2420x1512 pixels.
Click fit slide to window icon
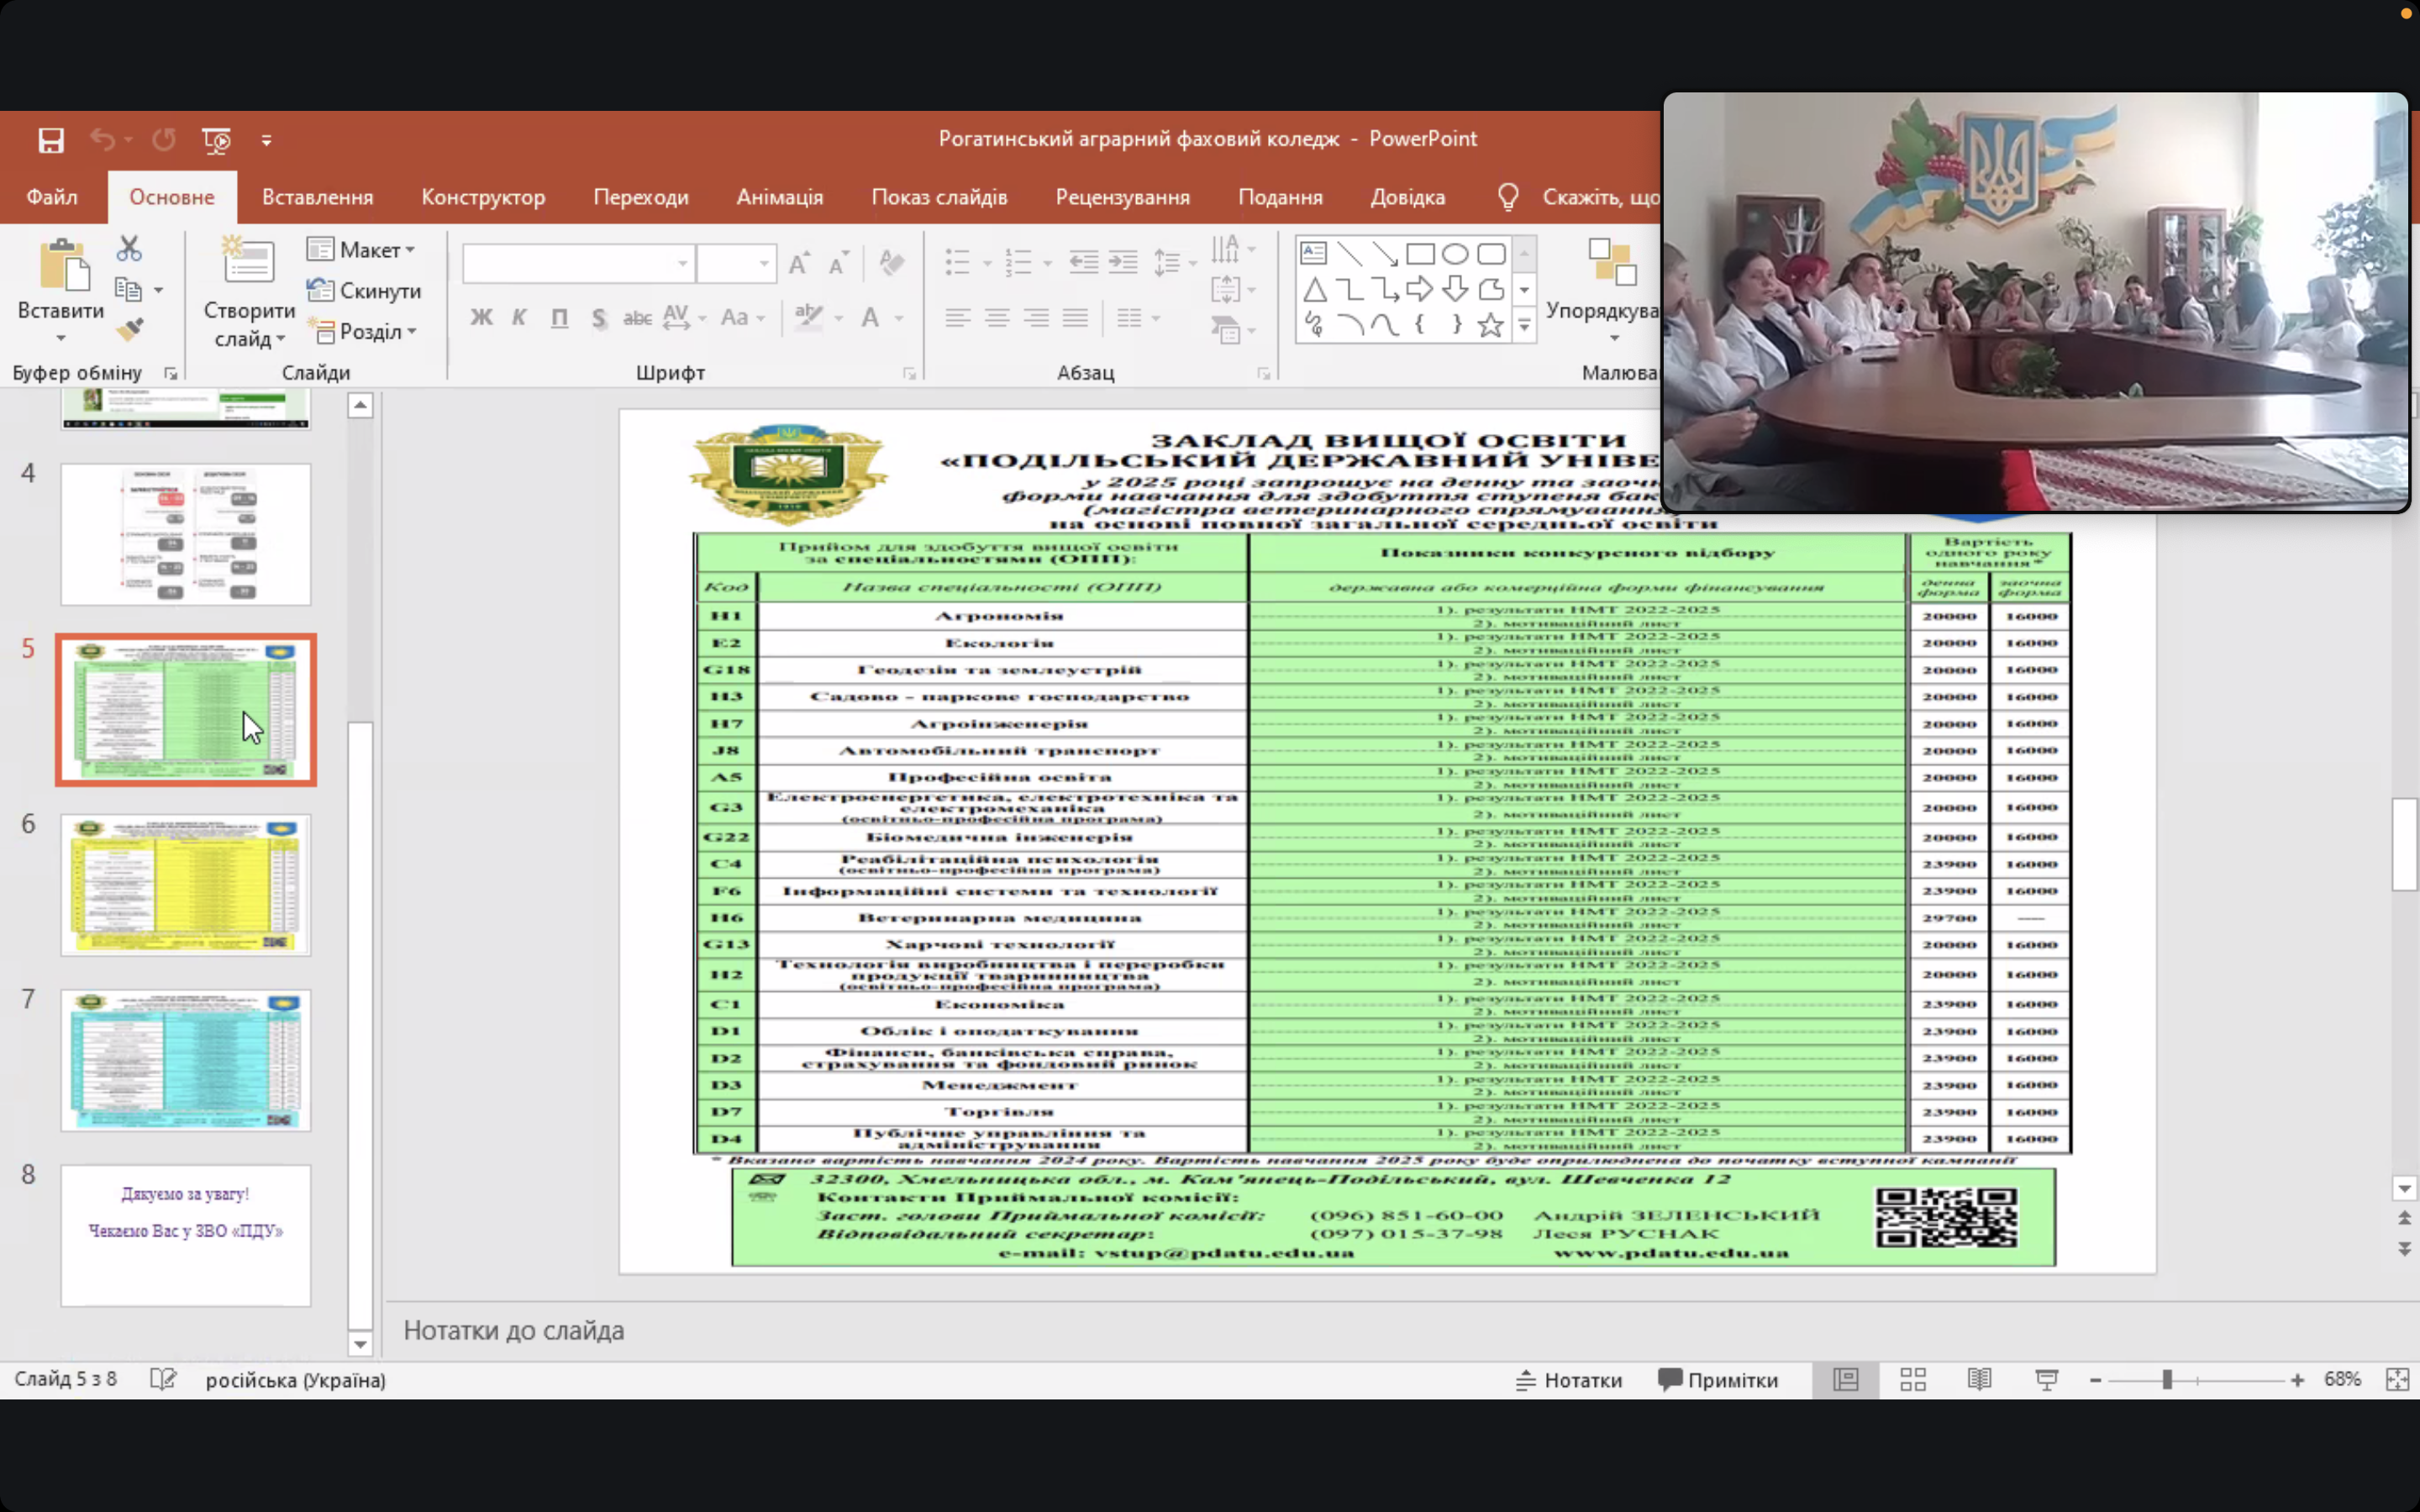[x=2397, y=1380]
